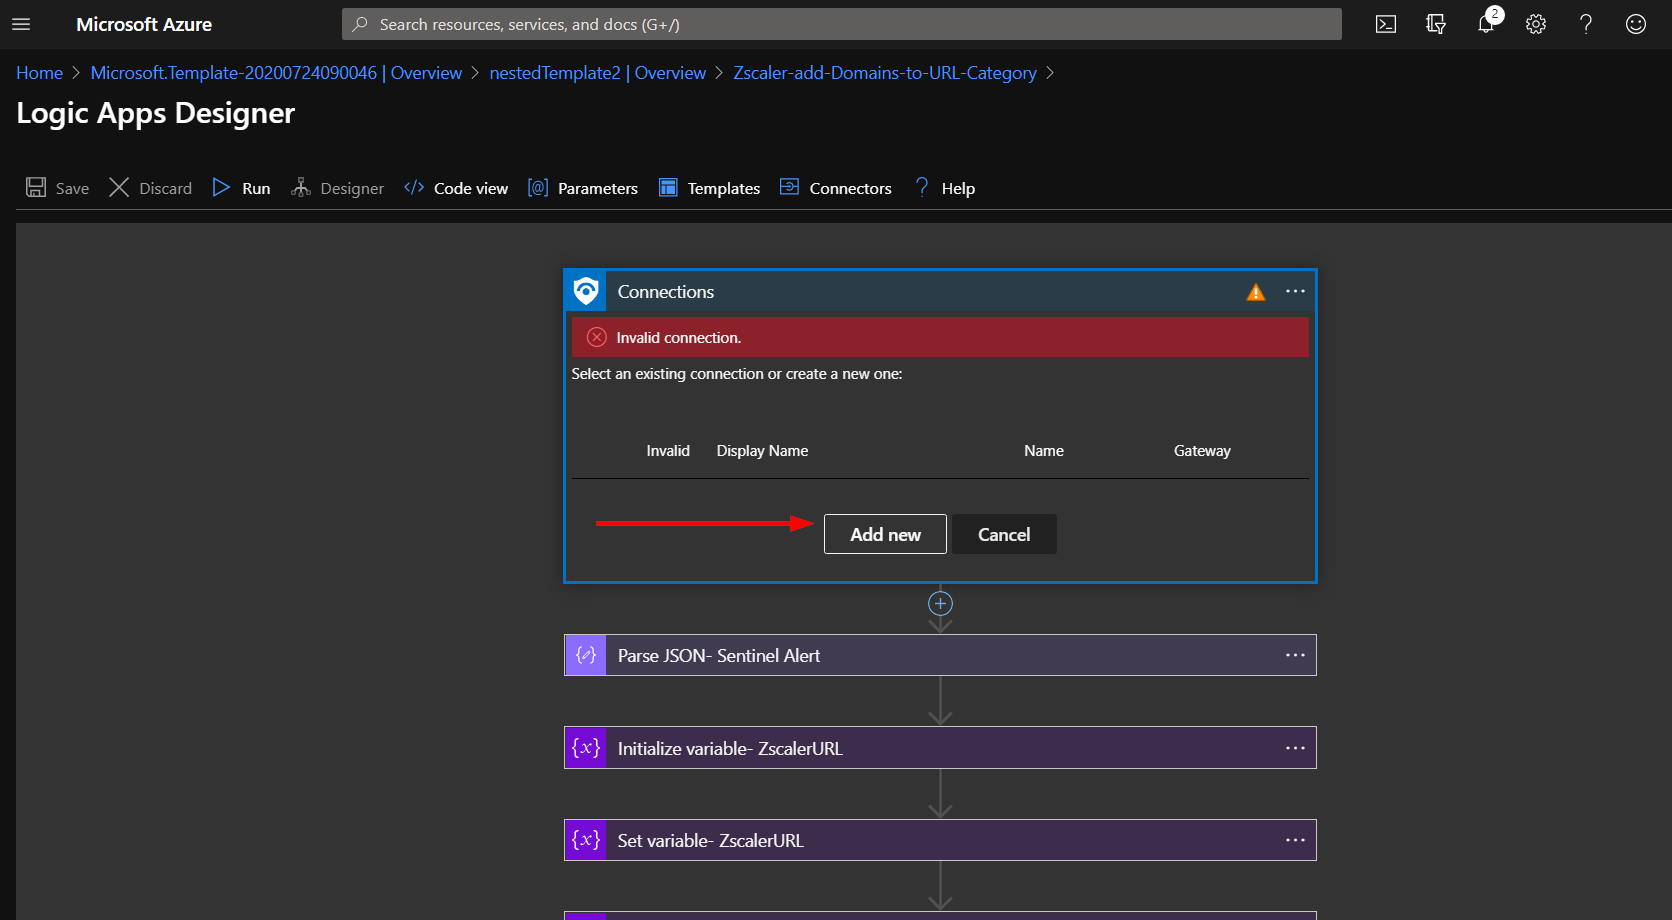Open the Azure portal hamburger menu
Screen dimensions: 1672x920
coord(21,24)
